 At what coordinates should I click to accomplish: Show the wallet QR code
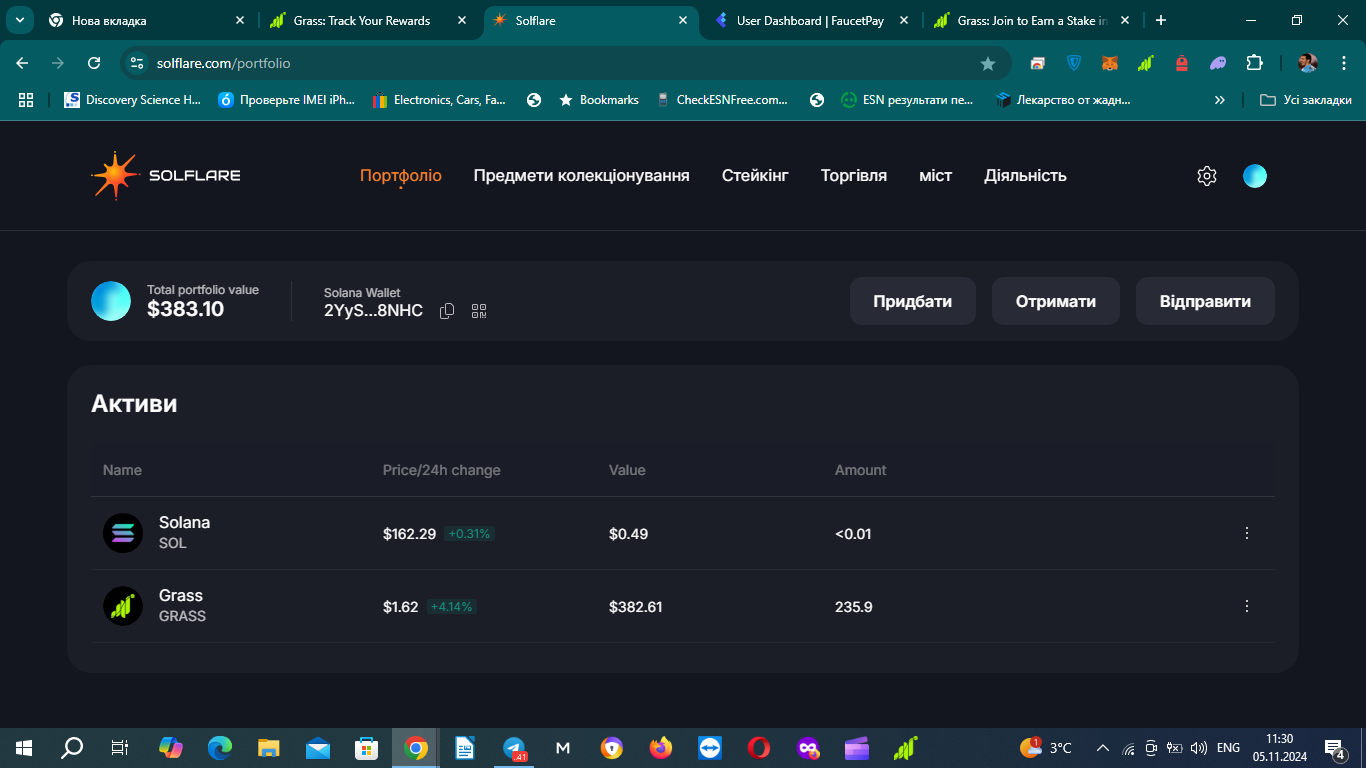[479, 311]
